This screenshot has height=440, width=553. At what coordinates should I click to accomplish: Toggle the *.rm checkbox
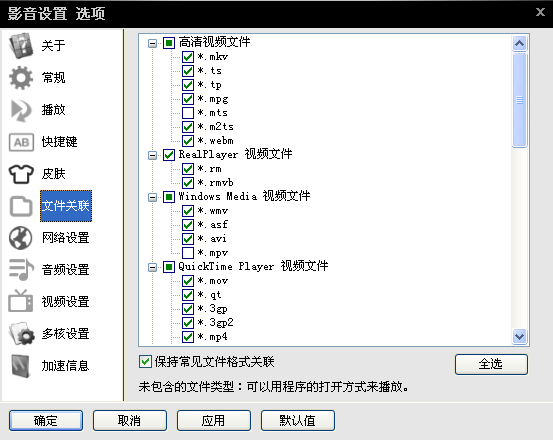[188, 169]
